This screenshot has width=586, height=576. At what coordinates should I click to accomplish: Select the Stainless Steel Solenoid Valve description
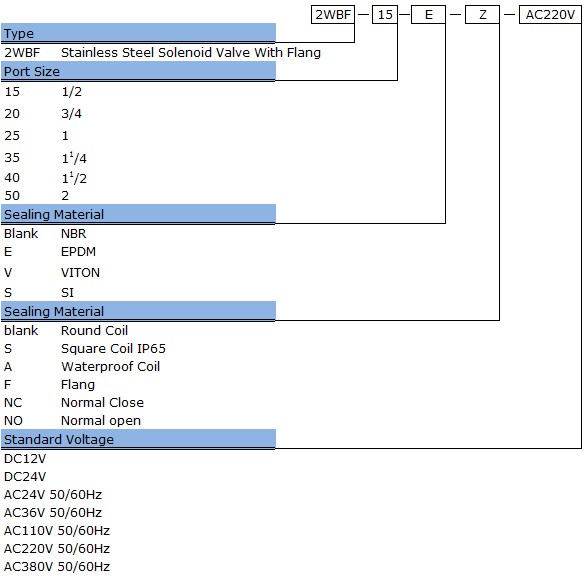(191, 52)
